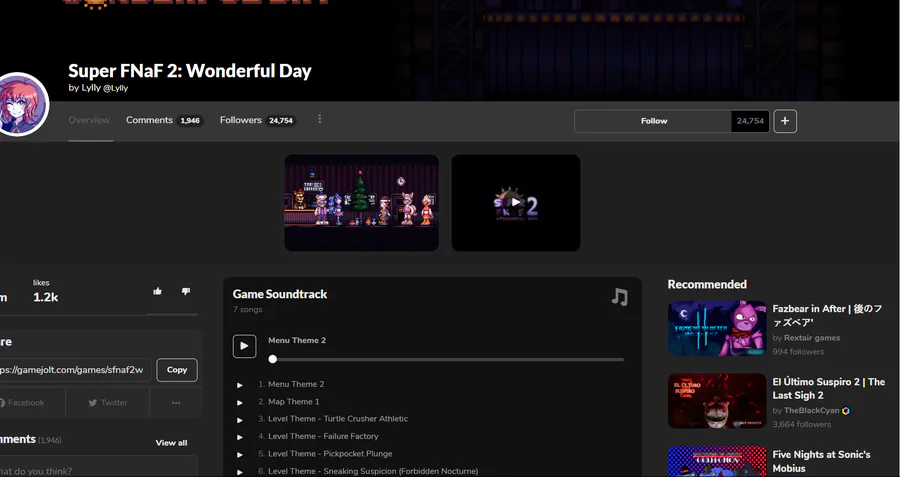Image resolution: width=900 pixels, height=477 pixels.
Task: Play track 2 Map Theme 1
Action: [240, 402]
